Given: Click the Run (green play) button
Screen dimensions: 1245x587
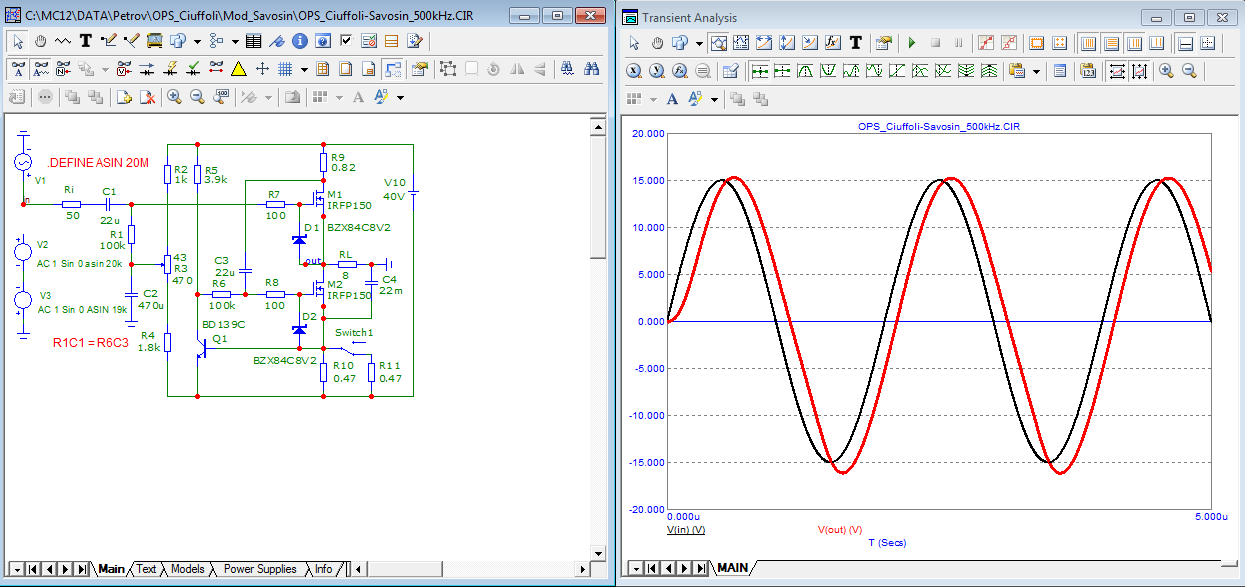Looking at the screenshot, I should point(911,43).
